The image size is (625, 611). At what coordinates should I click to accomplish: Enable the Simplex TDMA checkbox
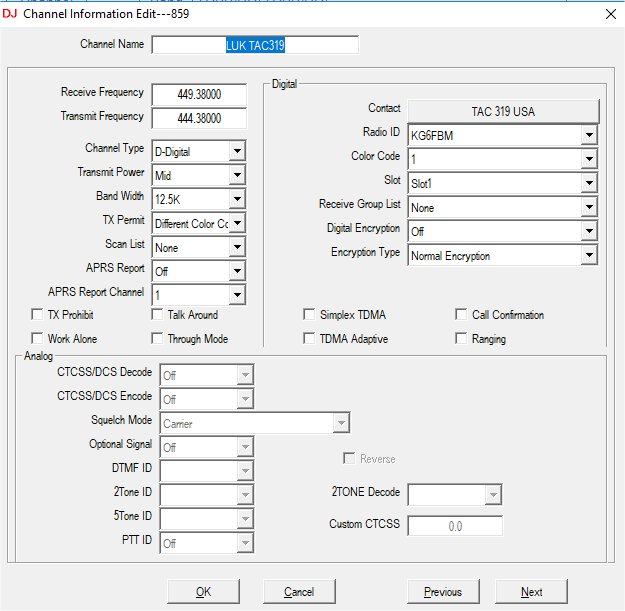tap(309, 314)
